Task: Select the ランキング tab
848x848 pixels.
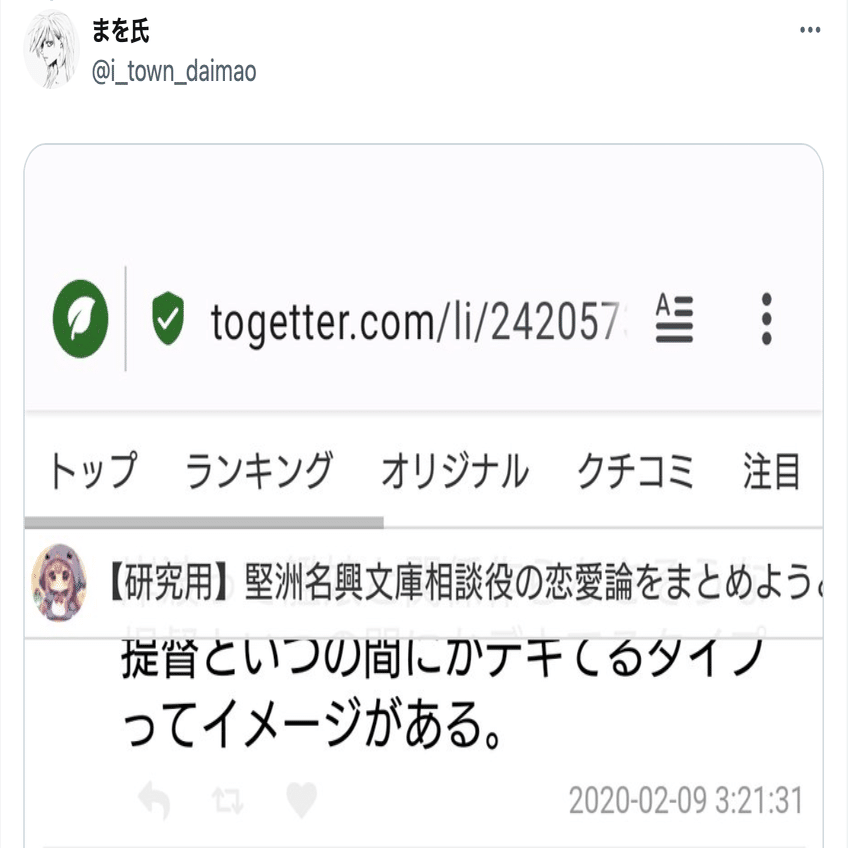Action: pos(259,471)
